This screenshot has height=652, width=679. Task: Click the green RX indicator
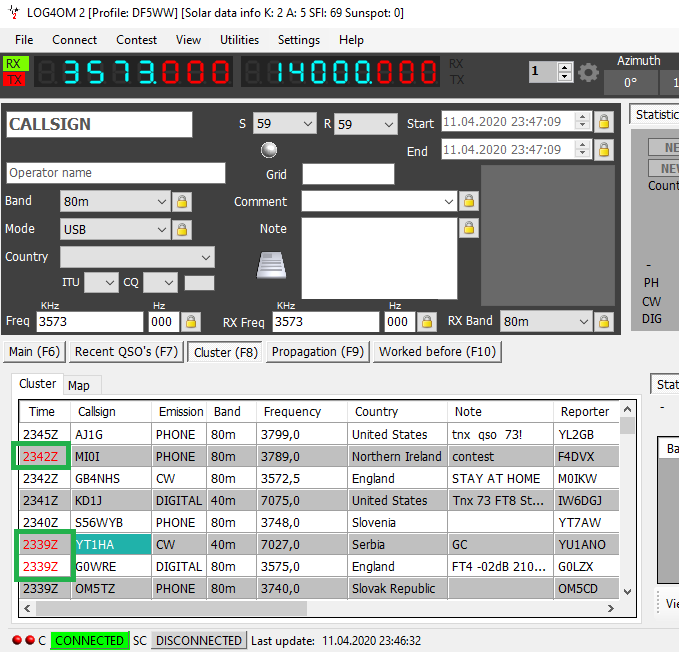(16, 64)
